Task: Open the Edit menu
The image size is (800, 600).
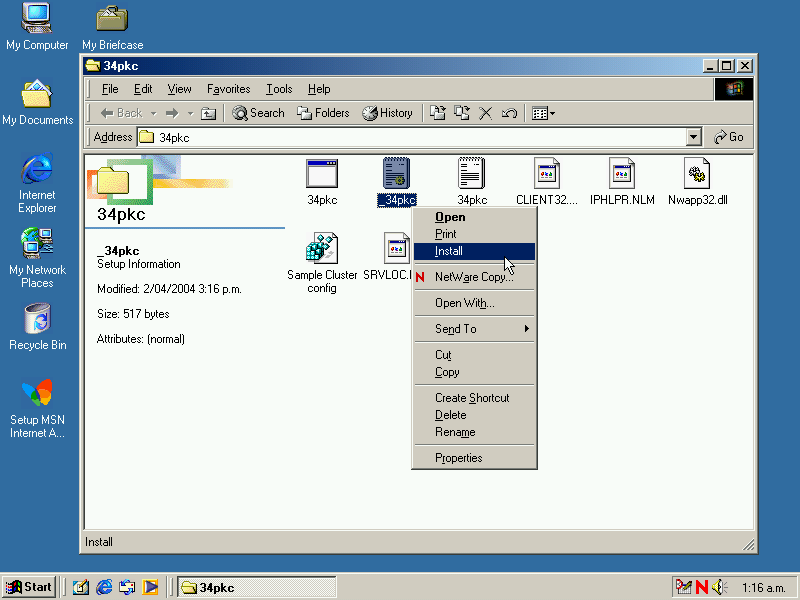Action: pyautogui.click(x=143, y=89)
